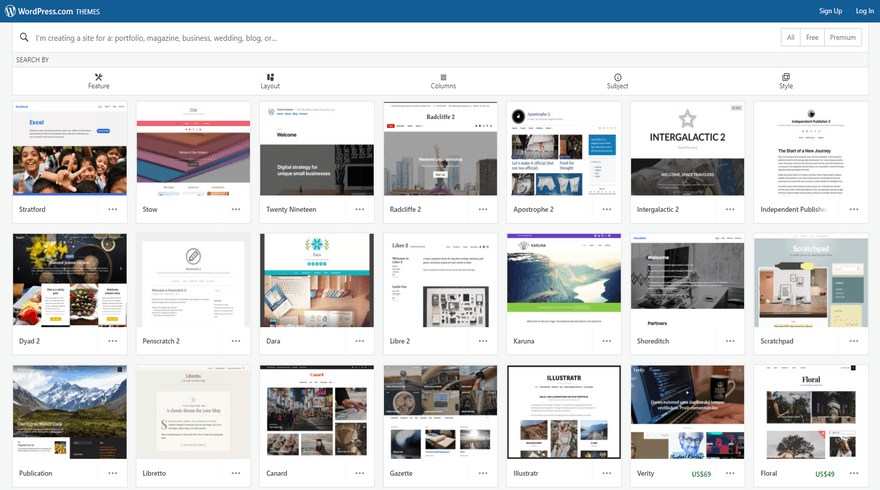Open more options for Dara theme
The height and width of the screenshot is (490, 880).
pos(360,341)
